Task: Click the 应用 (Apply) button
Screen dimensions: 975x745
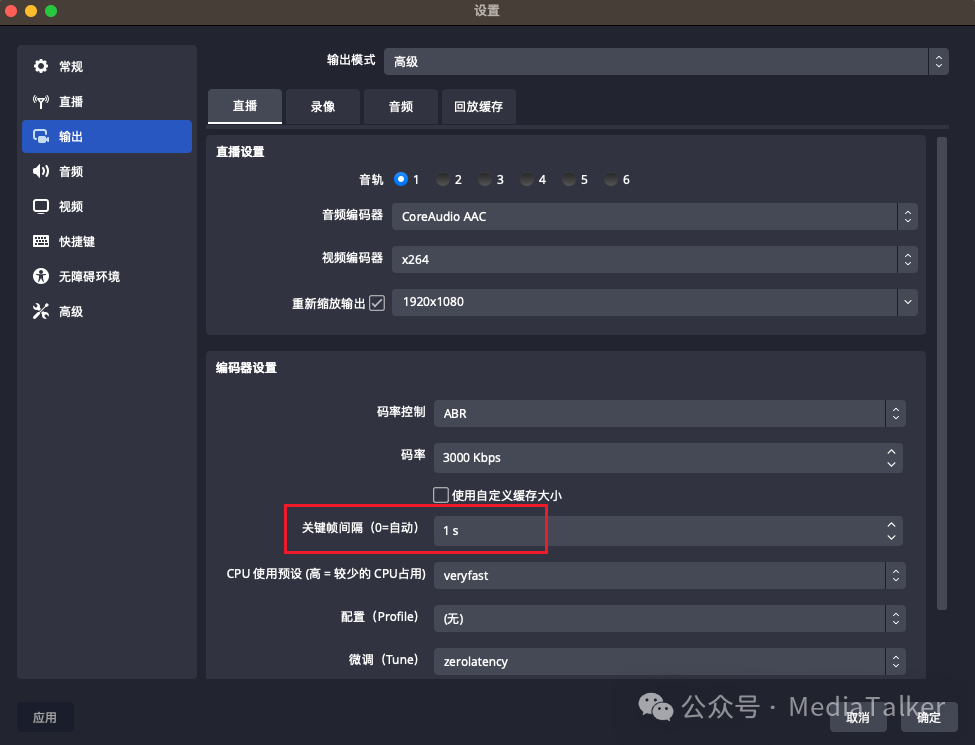Action: pyautogui.click(x=45, y=717)
